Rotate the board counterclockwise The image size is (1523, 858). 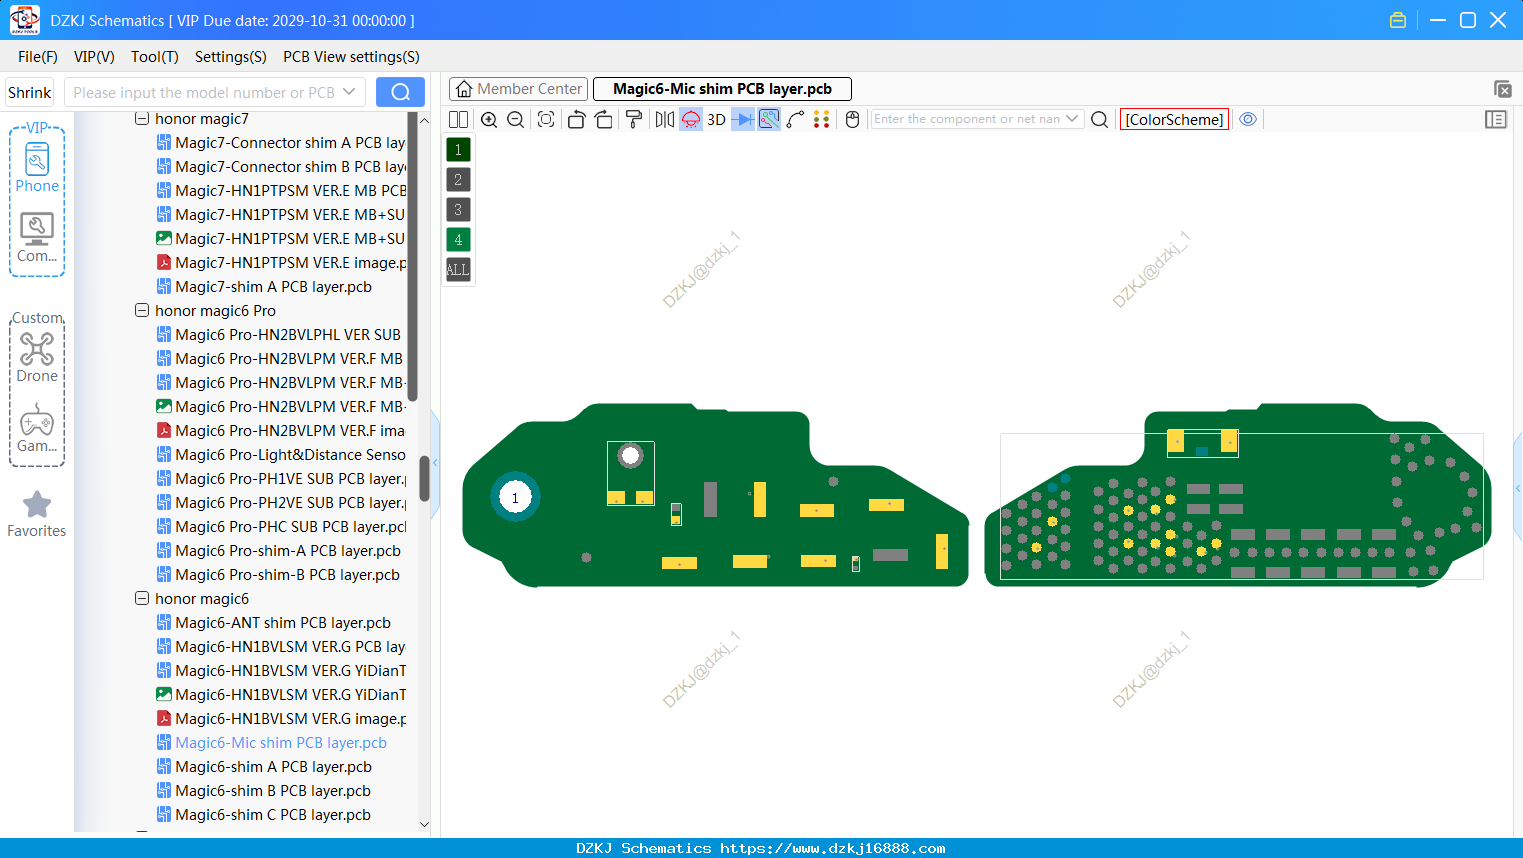576,120
